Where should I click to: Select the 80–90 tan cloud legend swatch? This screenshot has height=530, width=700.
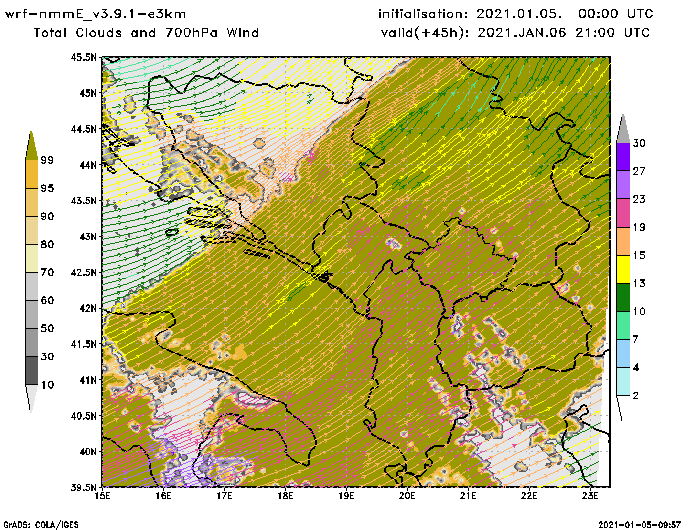(32, 230)
